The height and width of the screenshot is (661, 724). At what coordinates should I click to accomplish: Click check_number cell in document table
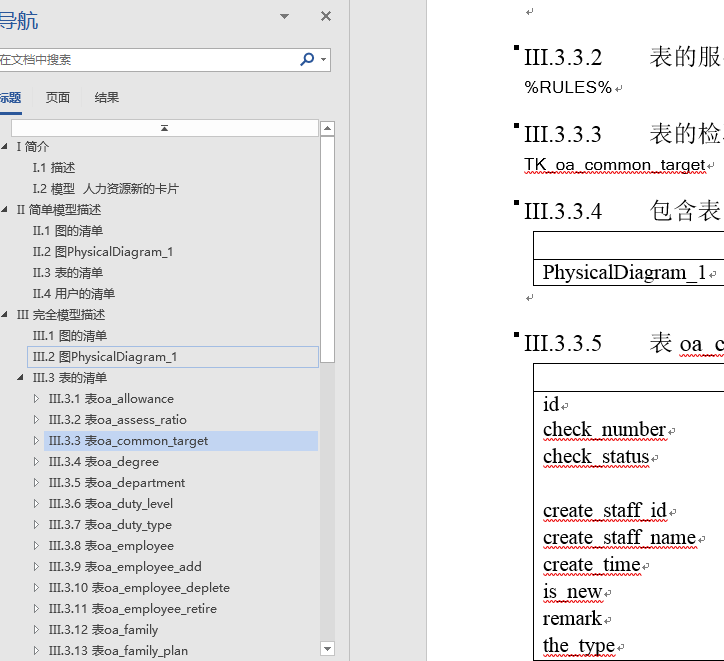click(x=604, y=430)
